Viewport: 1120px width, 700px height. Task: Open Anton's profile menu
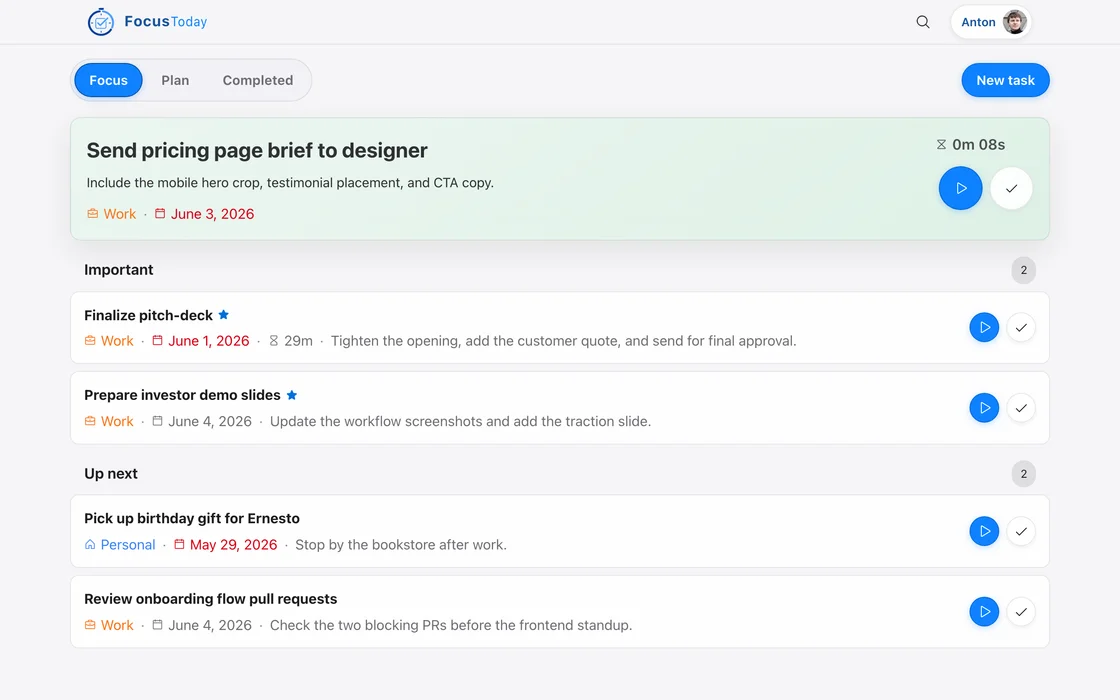(x=991, y=22)
